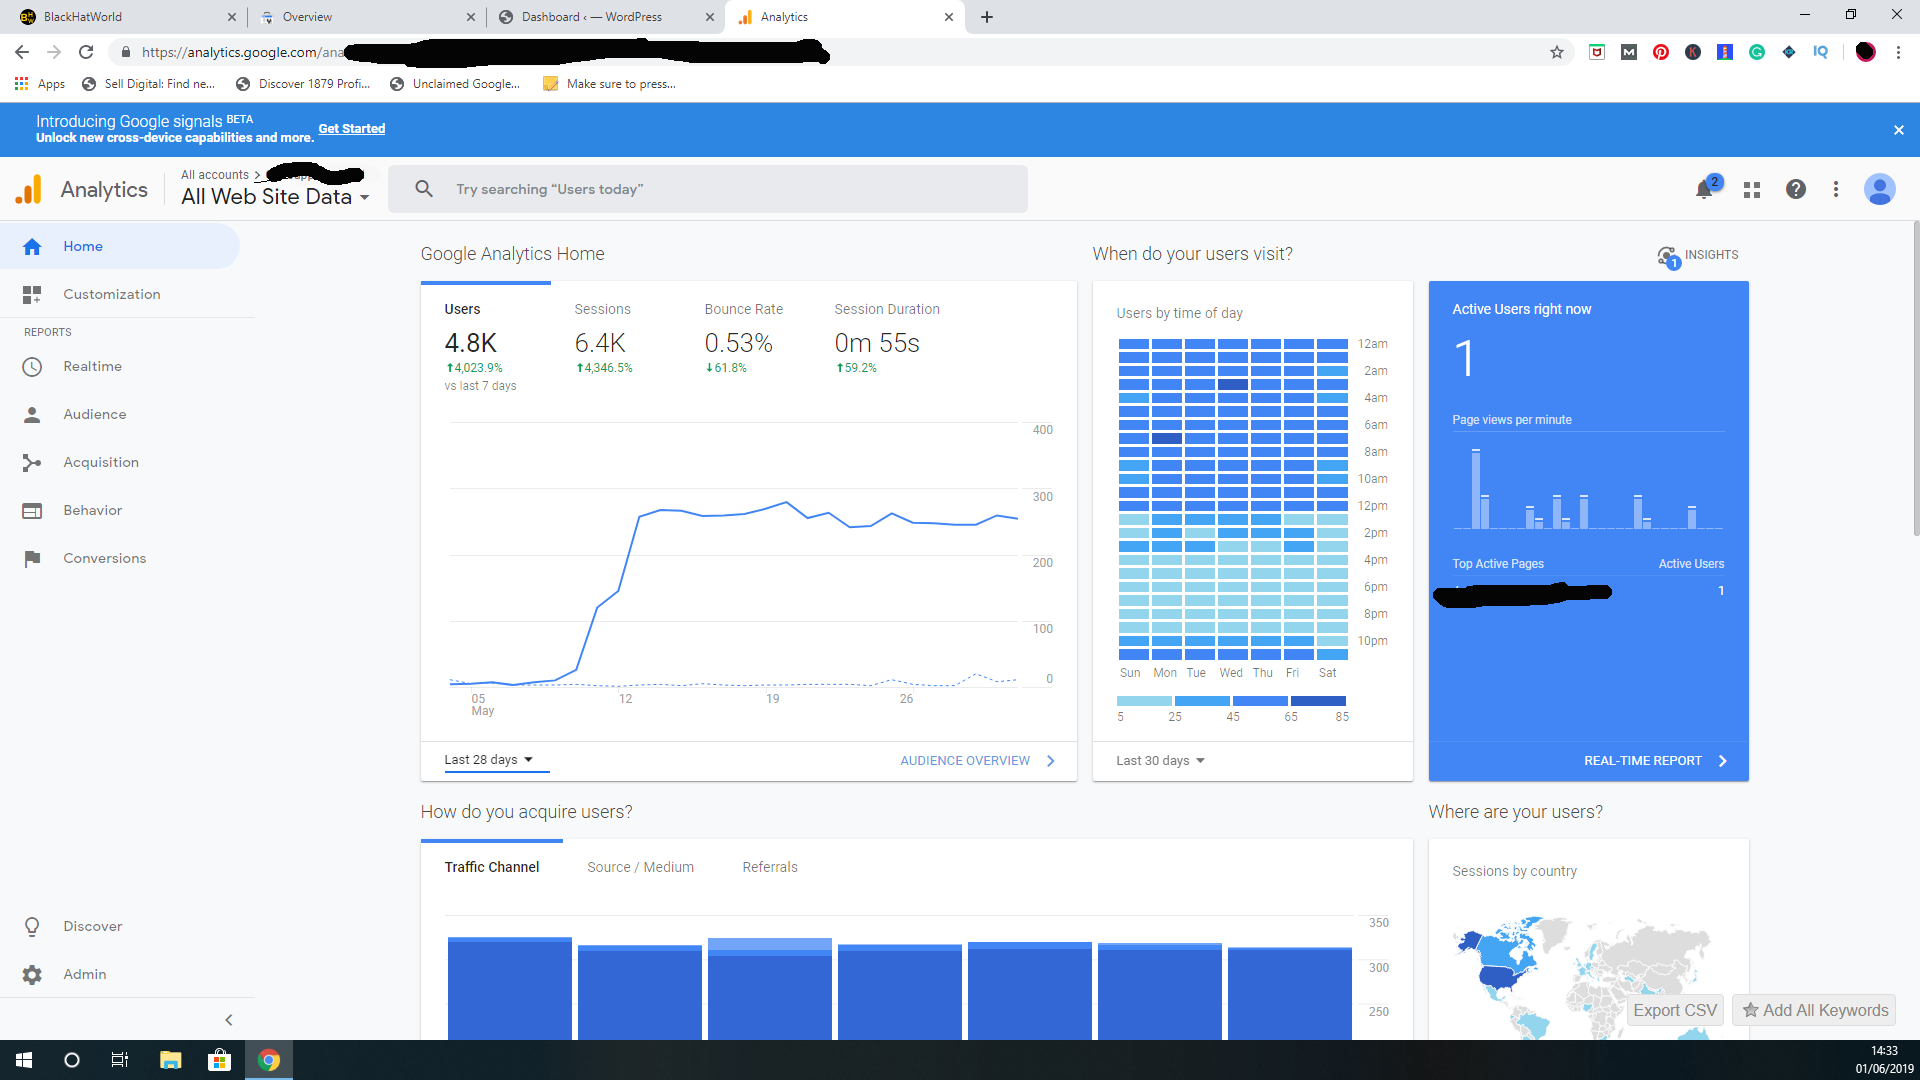The image size is (1920, 1080).
Task: Open Microsoft Store from taskbar
Action: (x=219, y=1060)
